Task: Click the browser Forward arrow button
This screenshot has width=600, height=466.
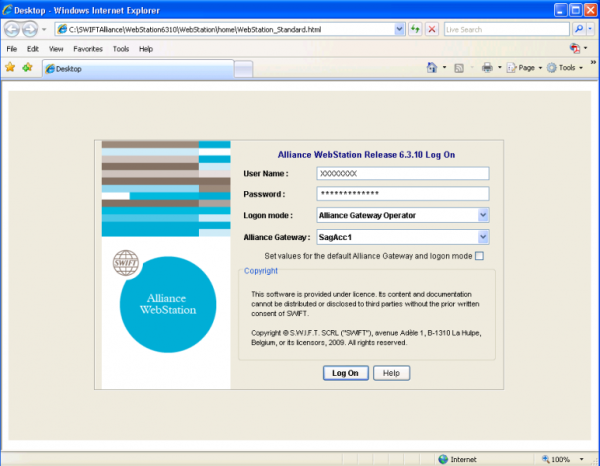Action: coord(30,29)
